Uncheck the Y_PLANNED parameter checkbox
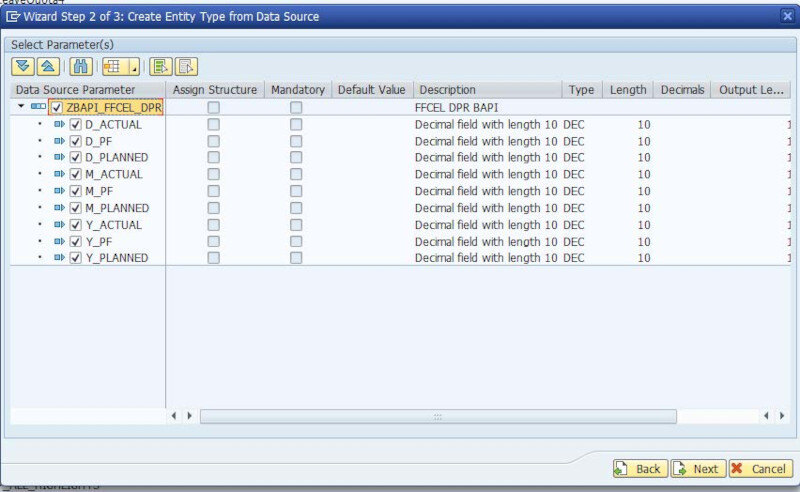Screen dimensions: 800x492 pos(75,258)
